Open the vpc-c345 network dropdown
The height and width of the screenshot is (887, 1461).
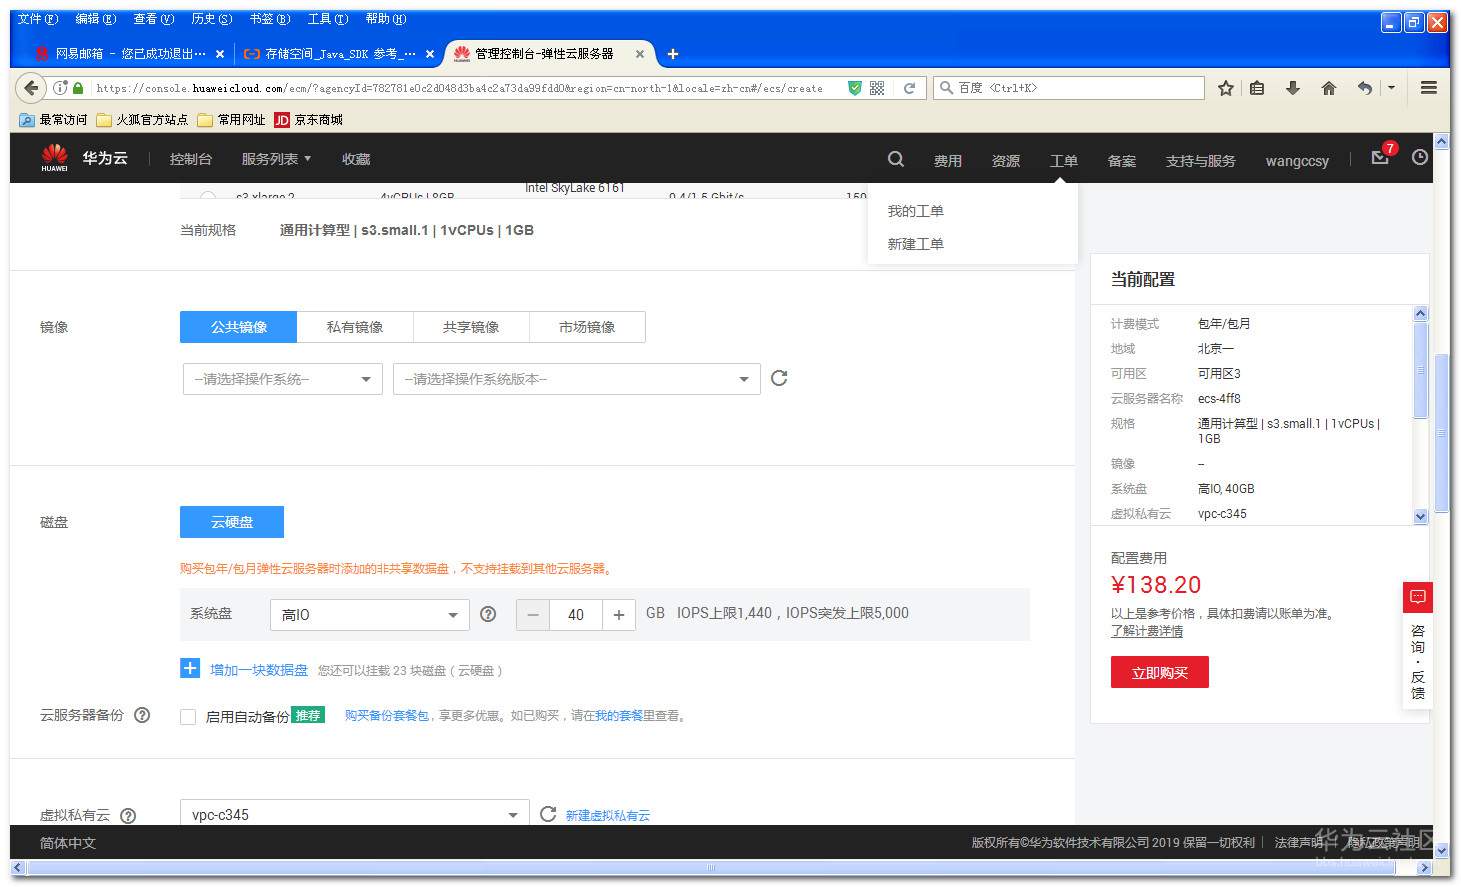click(x=354, y=814)
